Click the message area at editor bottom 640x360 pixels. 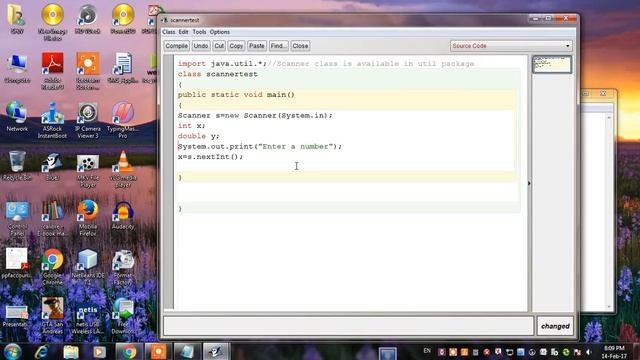coord(349,326)
